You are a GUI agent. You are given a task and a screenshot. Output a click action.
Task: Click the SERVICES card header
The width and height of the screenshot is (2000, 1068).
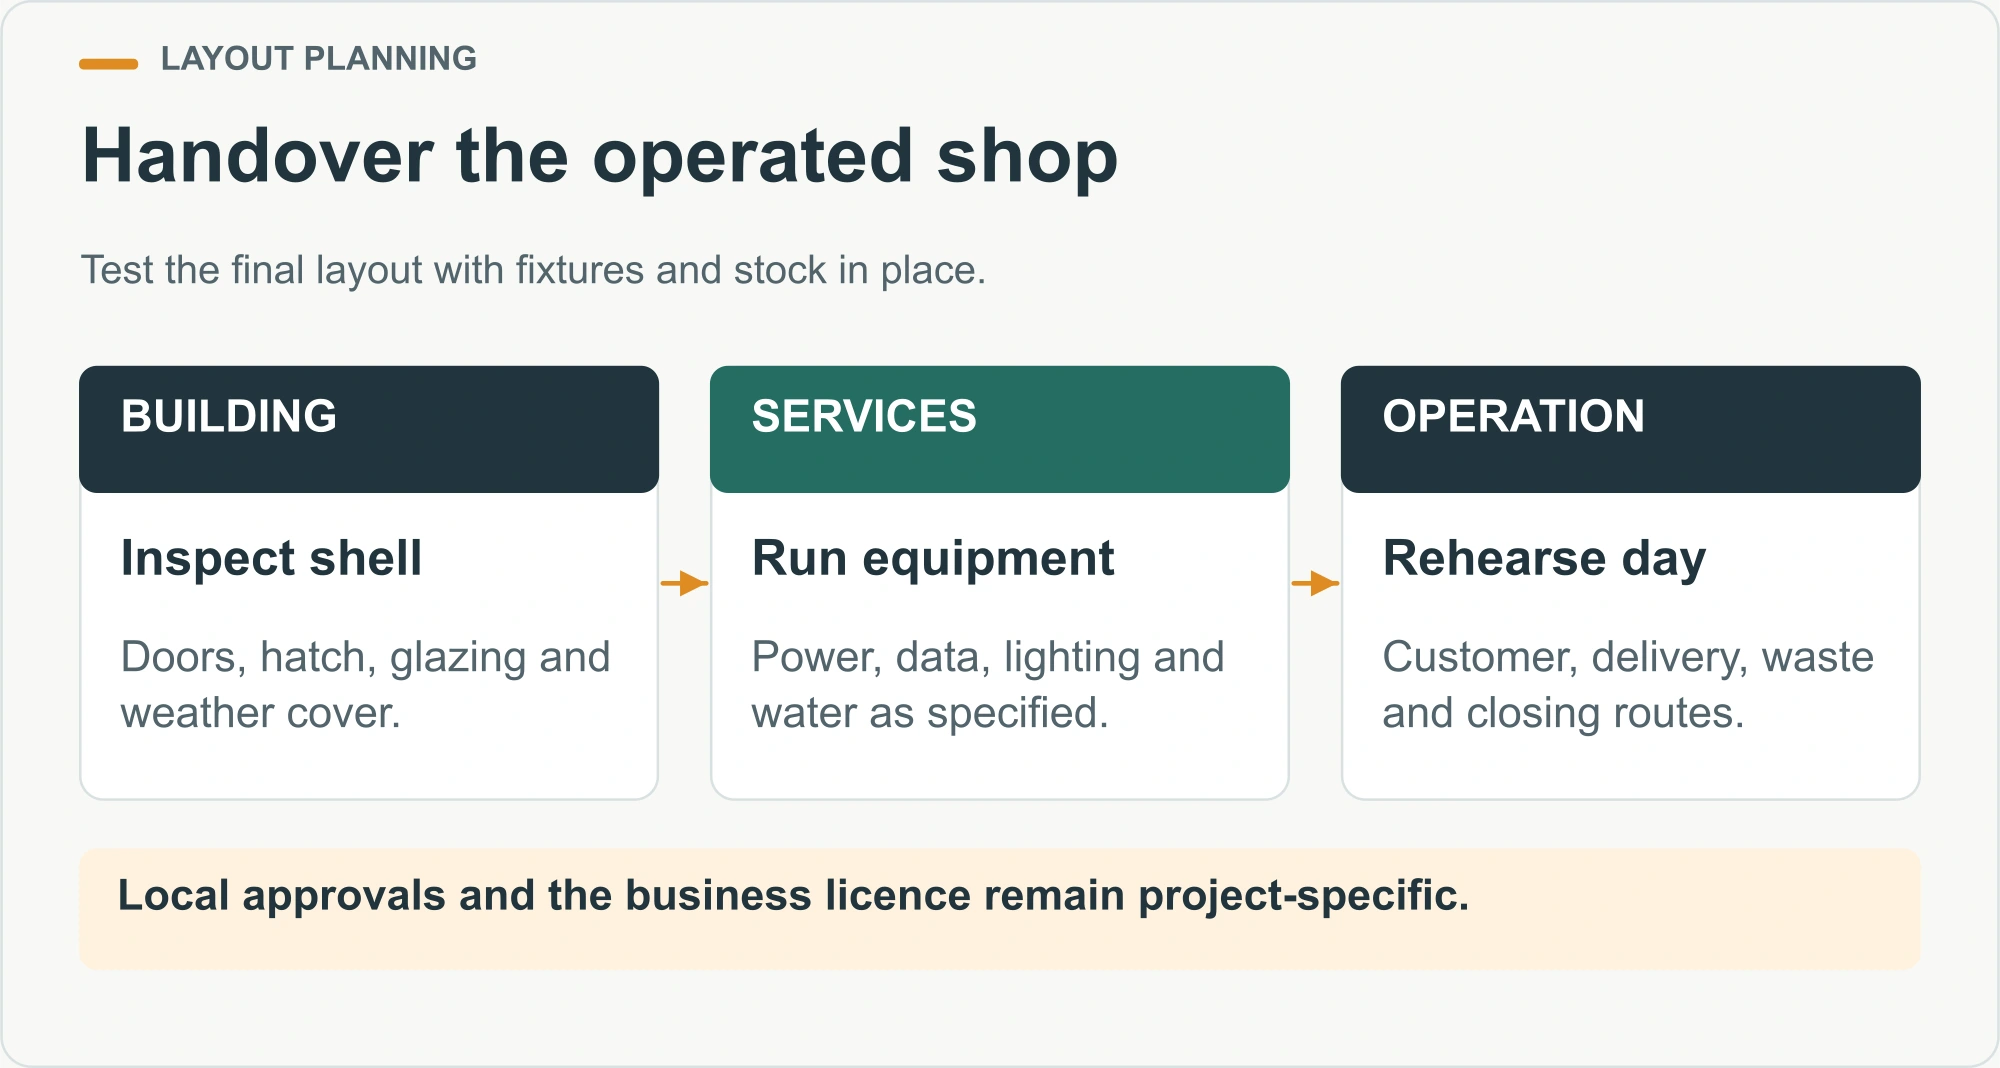(x=1000, y=429)
